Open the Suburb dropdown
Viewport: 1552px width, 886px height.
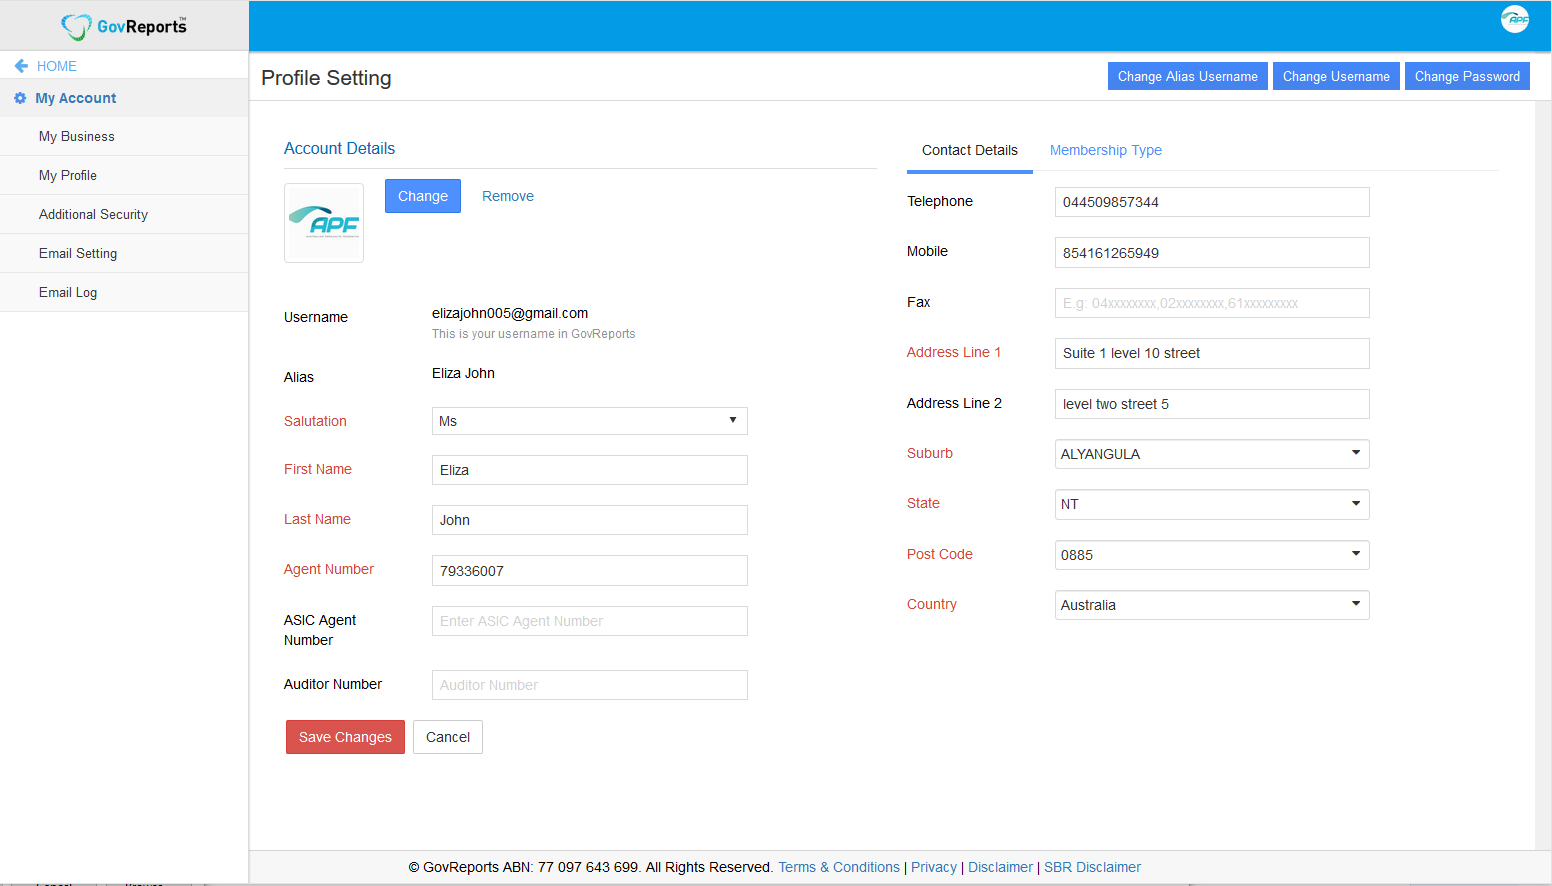[1211, 454]
